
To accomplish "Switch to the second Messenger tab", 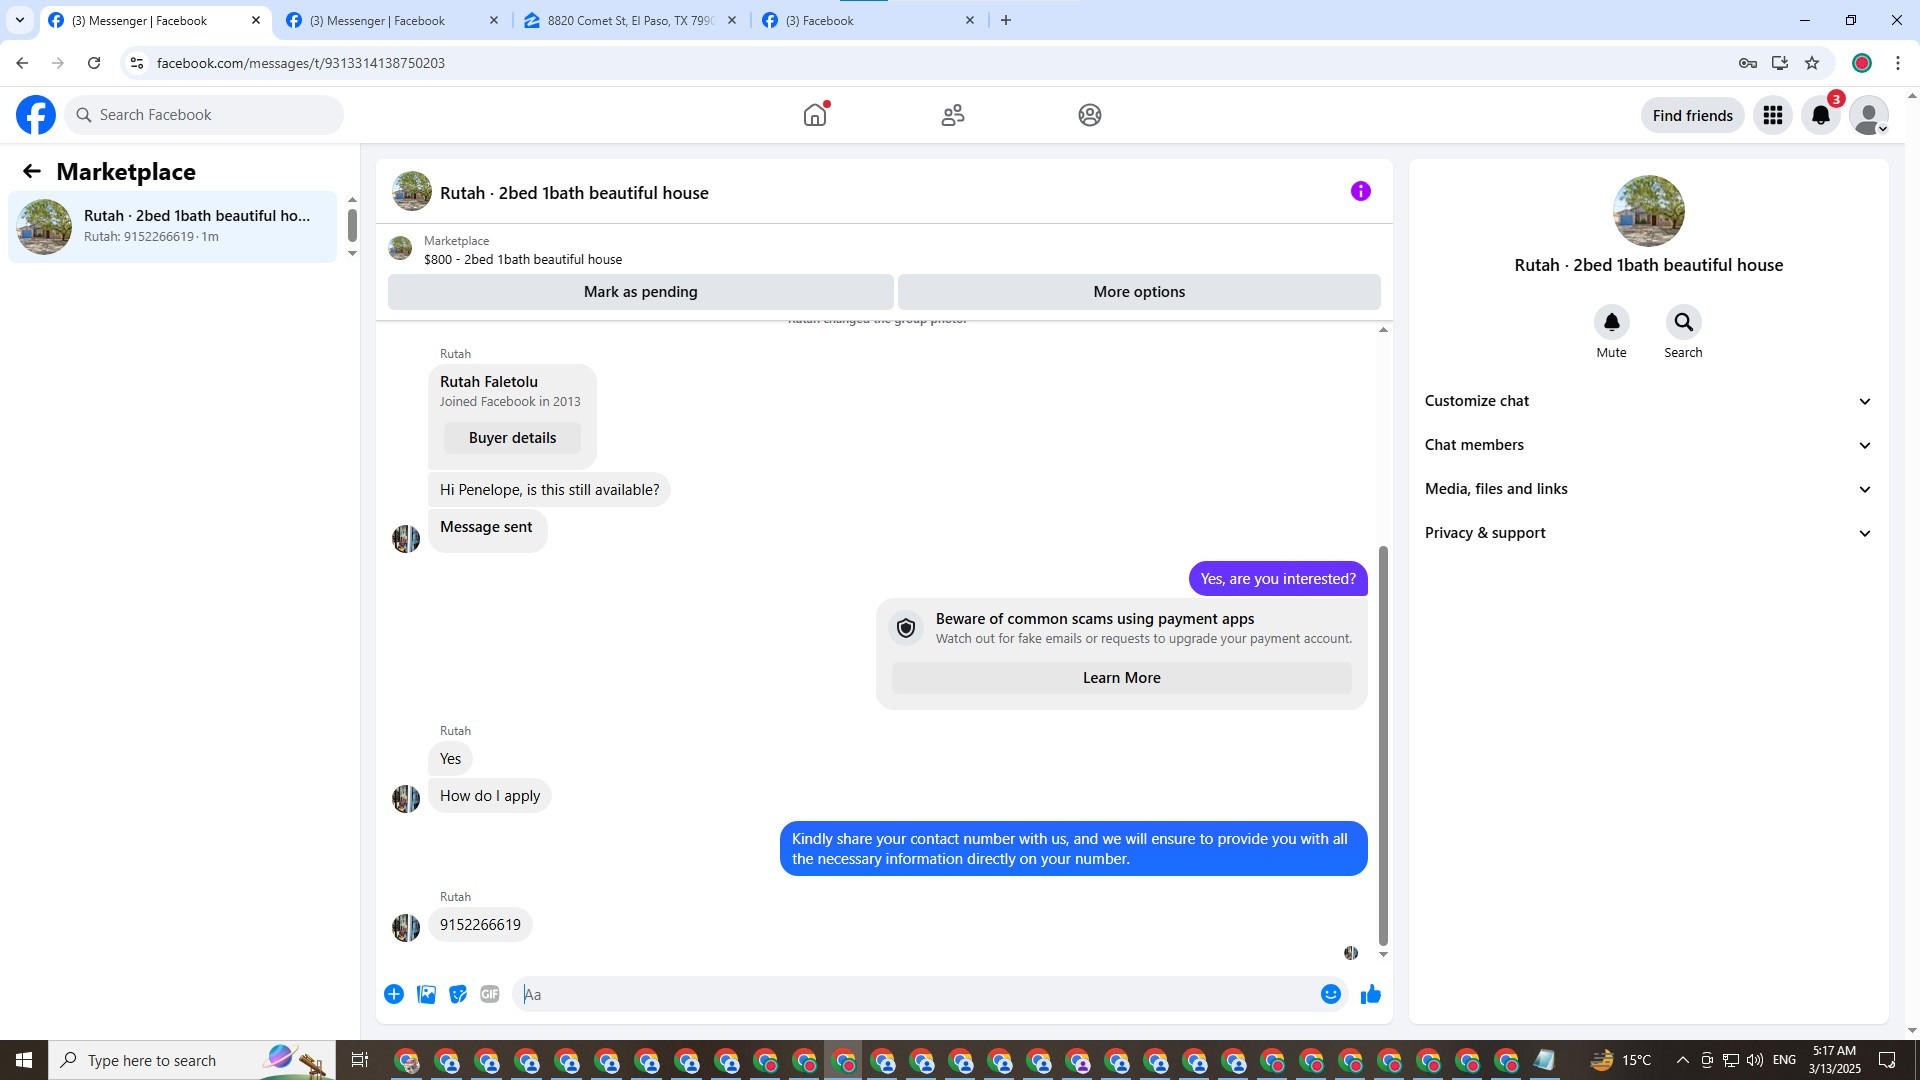I will click(392, 20).
